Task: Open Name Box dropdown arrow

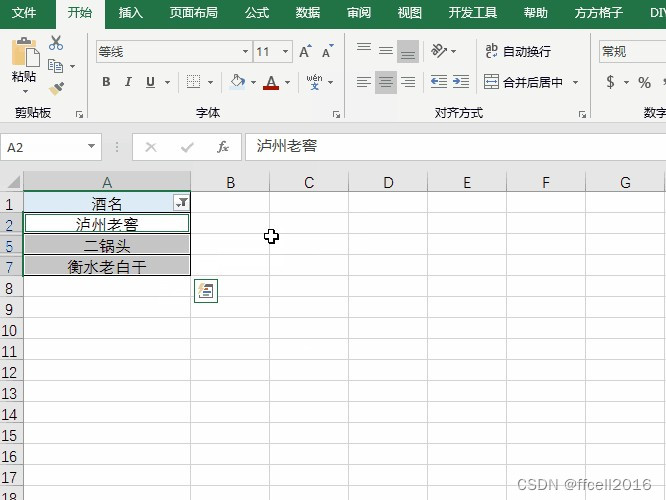Action: [91, 147]
